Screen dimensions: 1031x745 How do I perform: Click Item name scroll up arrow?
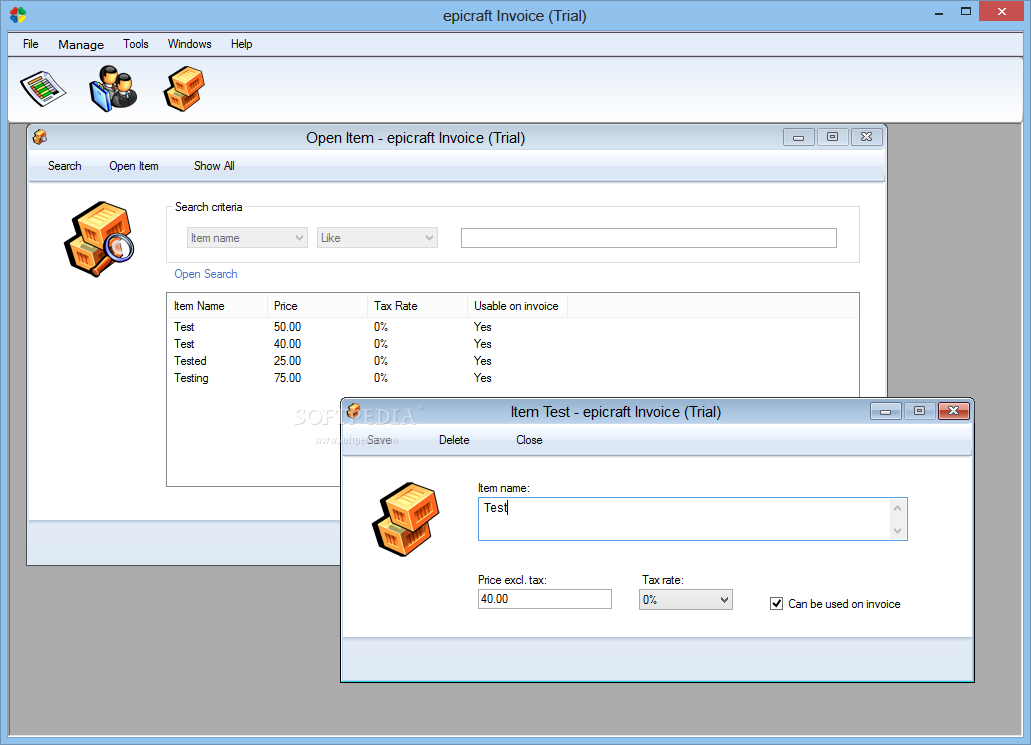coord(898,508)
